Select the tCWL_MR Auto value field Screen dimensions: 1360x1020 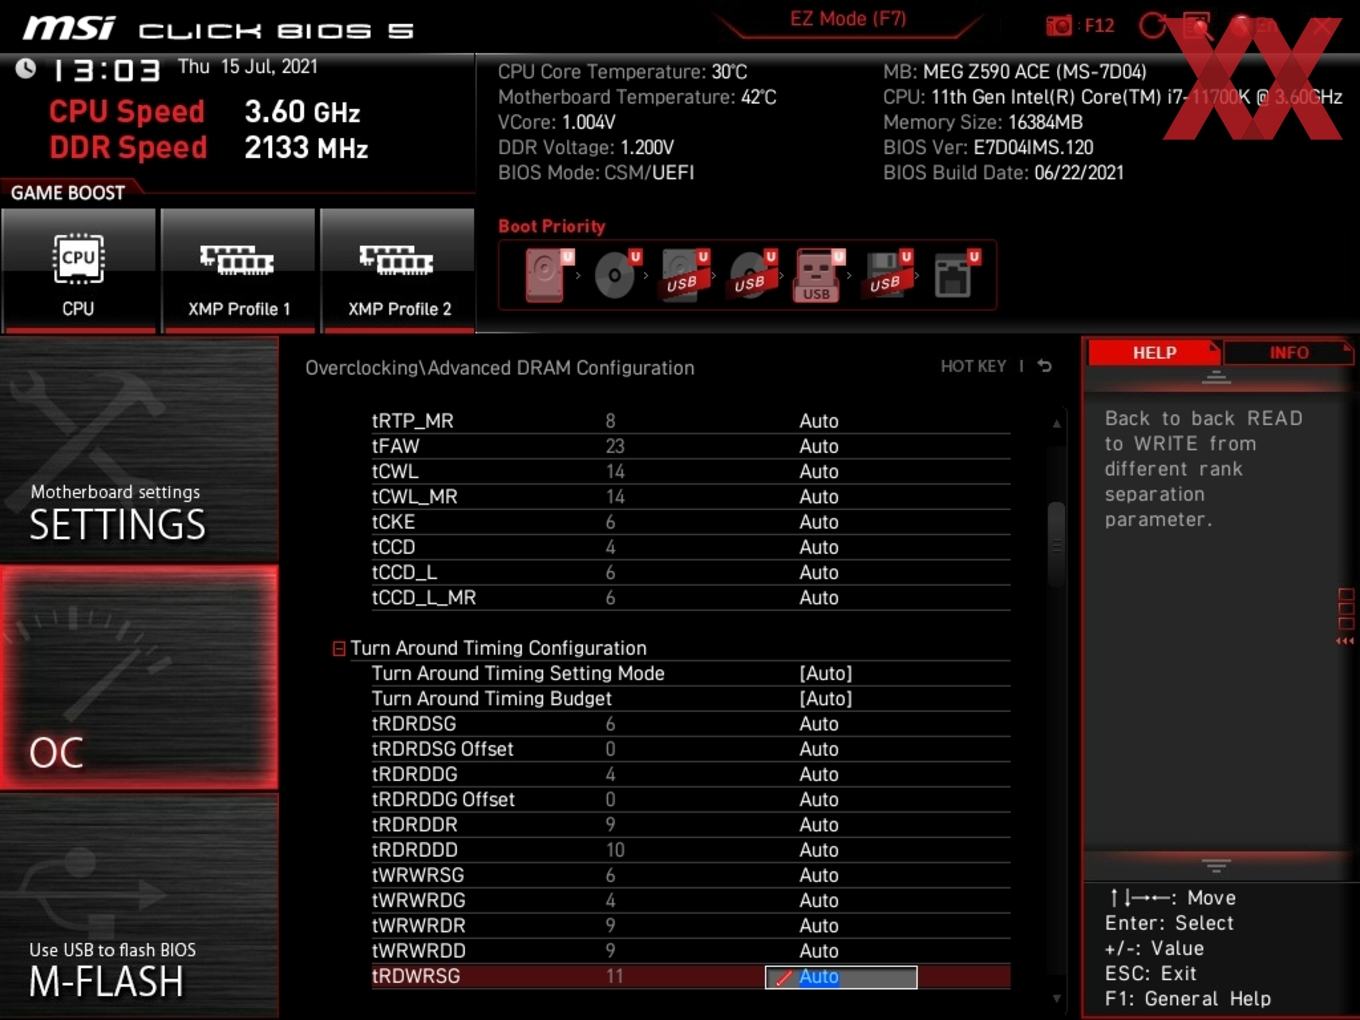point(819,496)
